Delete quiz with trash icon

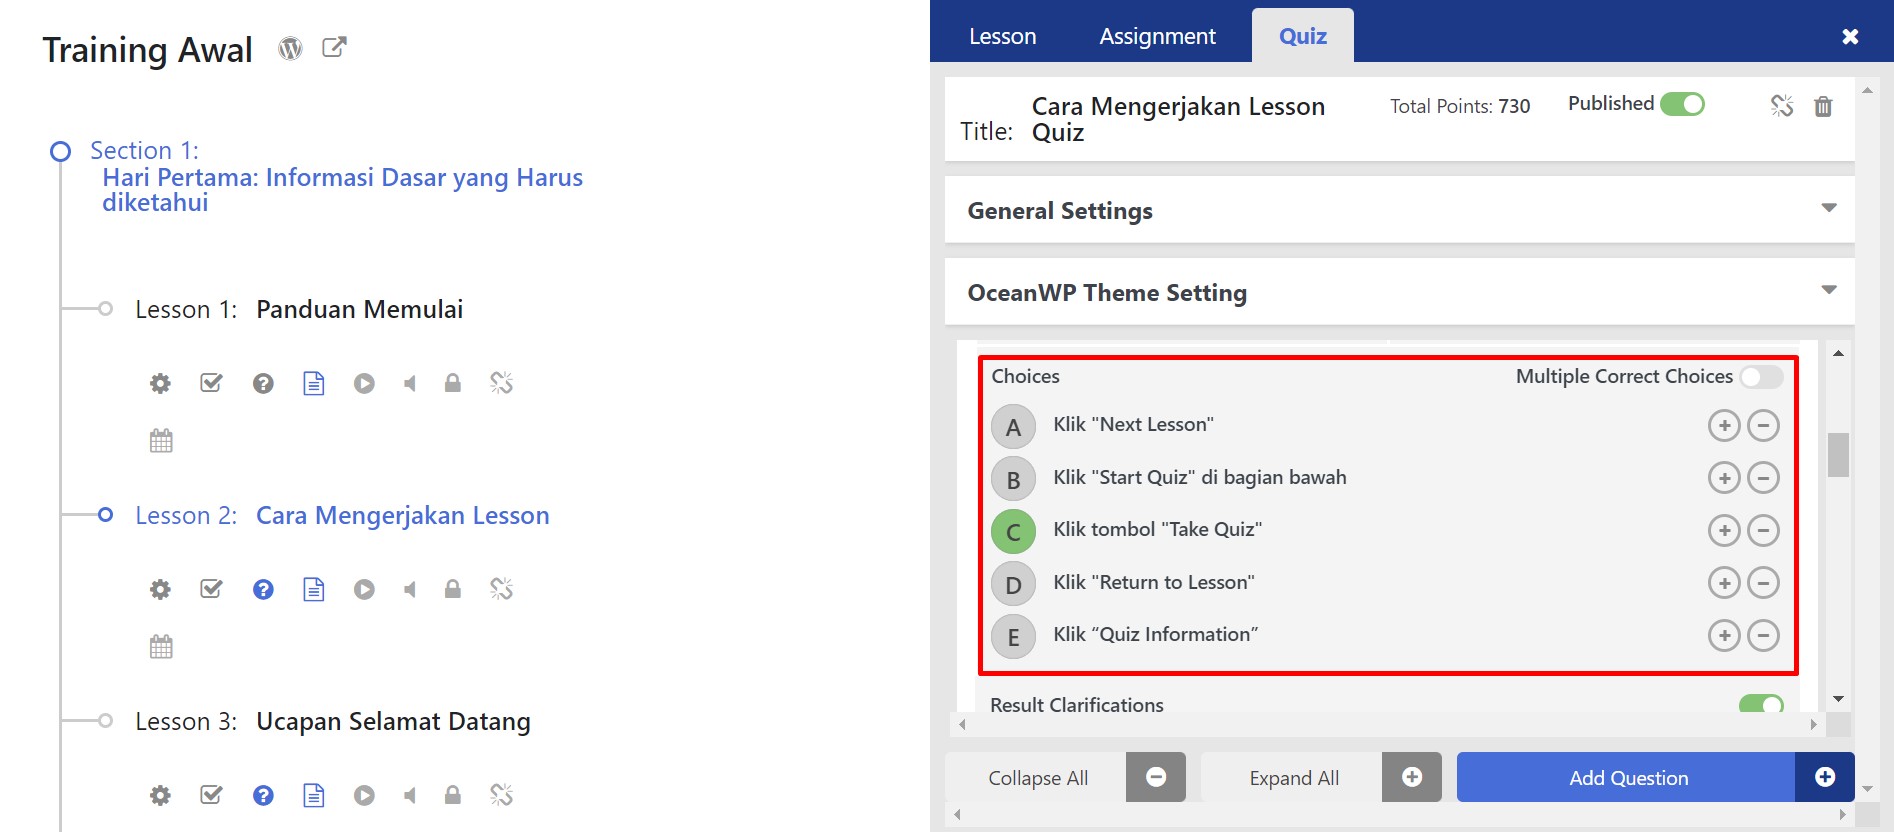1823,106
